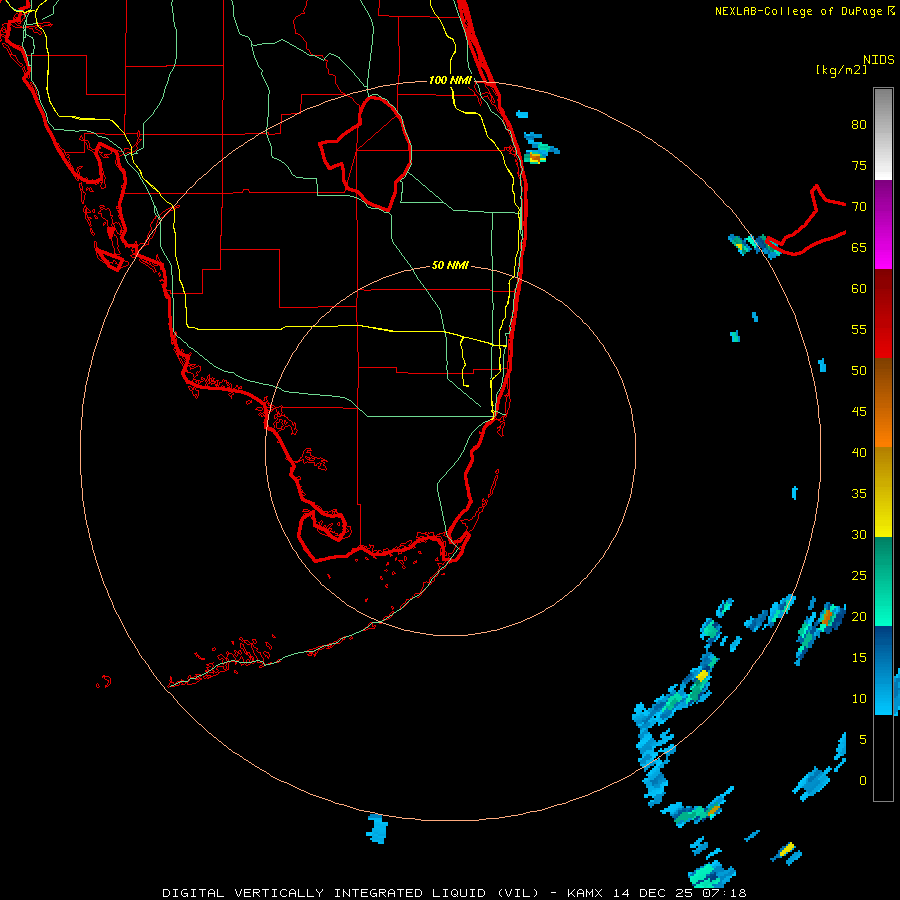
Task: Click the radar echo inside Bahamas island outline
Action: click(x=766, y=246)
